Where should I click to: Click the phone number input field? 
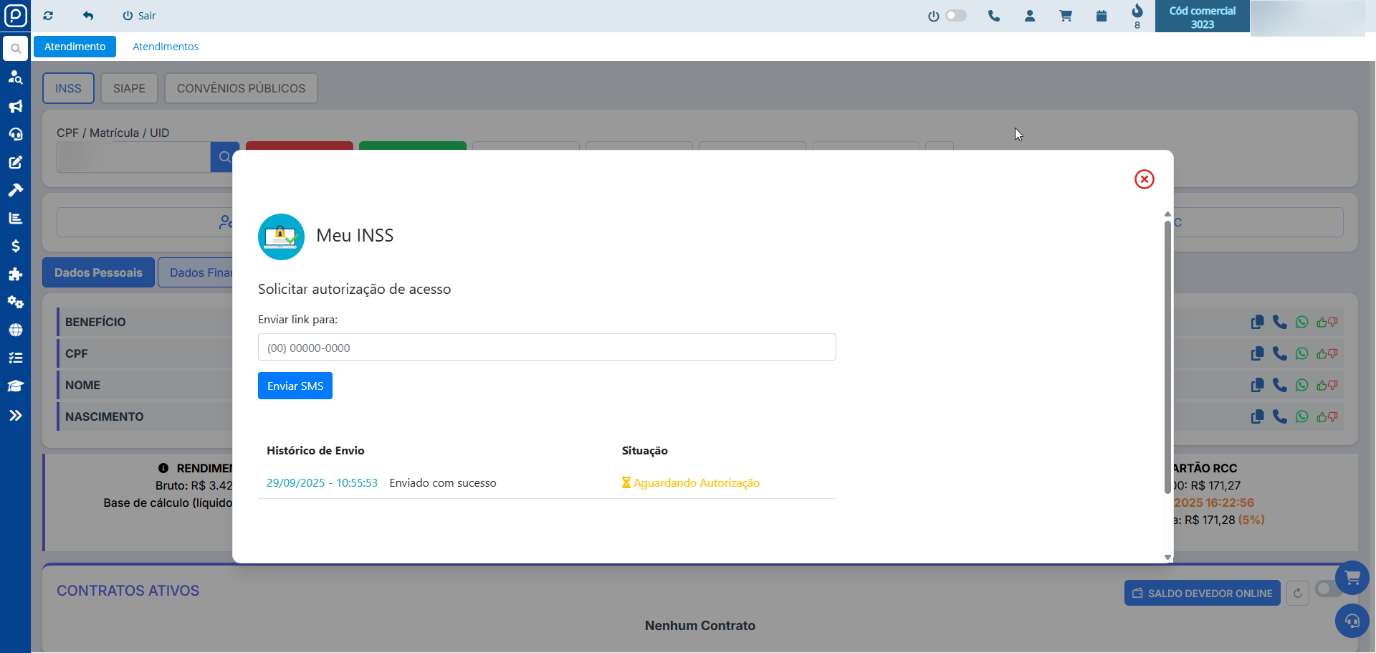click(546, 347)
